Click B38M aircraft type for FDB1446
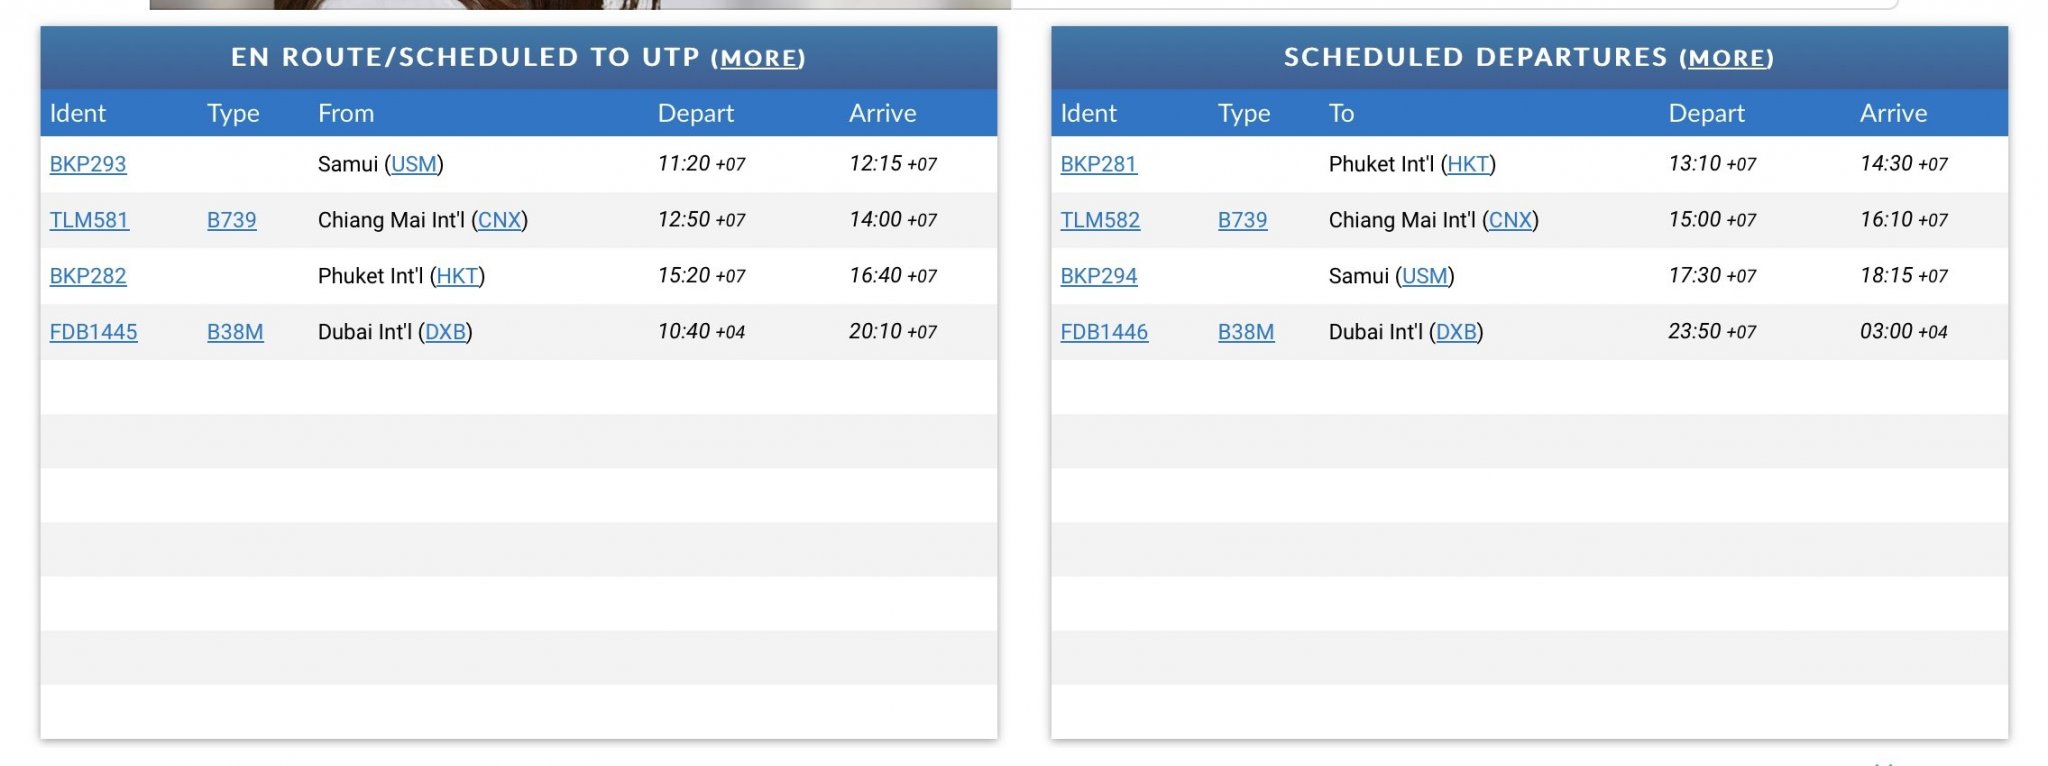This screenshot has height=766, width=2048. click(x=1246, y=332)
